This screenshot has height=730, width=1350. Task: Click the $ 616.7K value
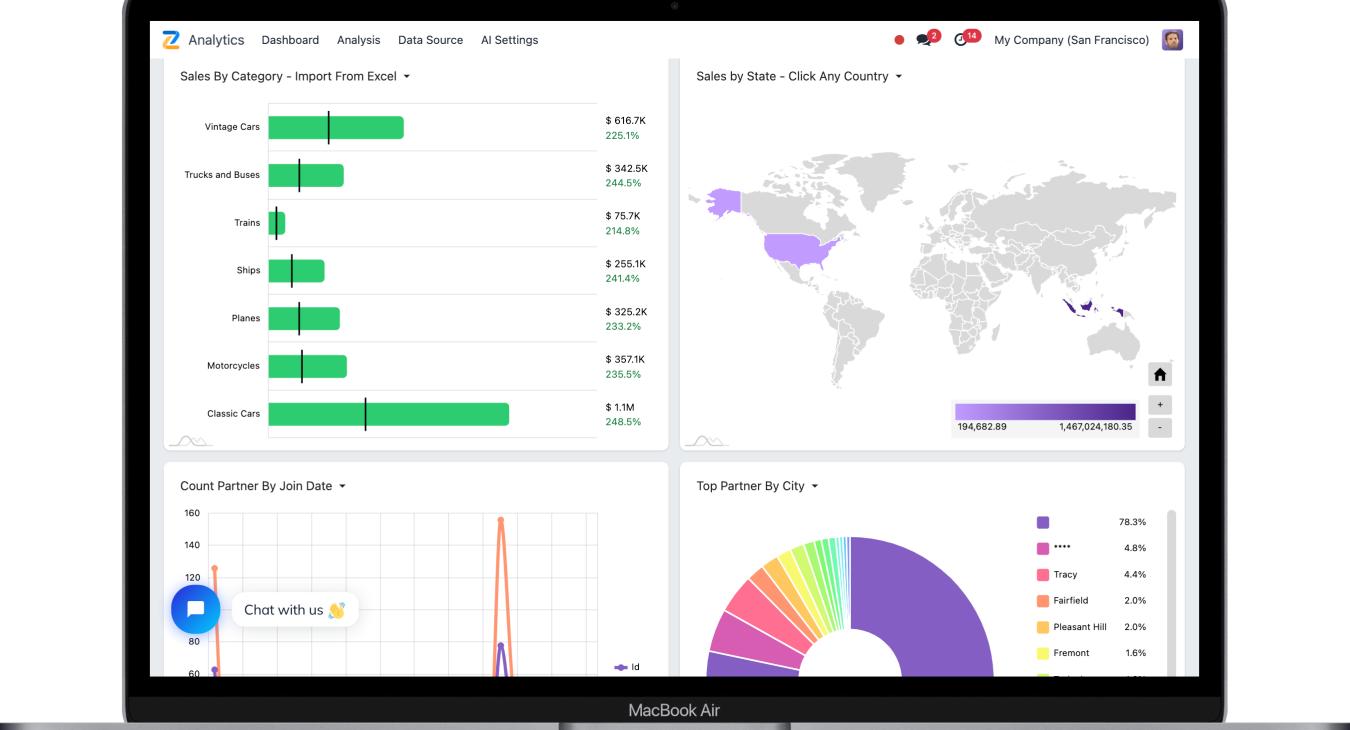pyautogui.click(x=625, y=120)
